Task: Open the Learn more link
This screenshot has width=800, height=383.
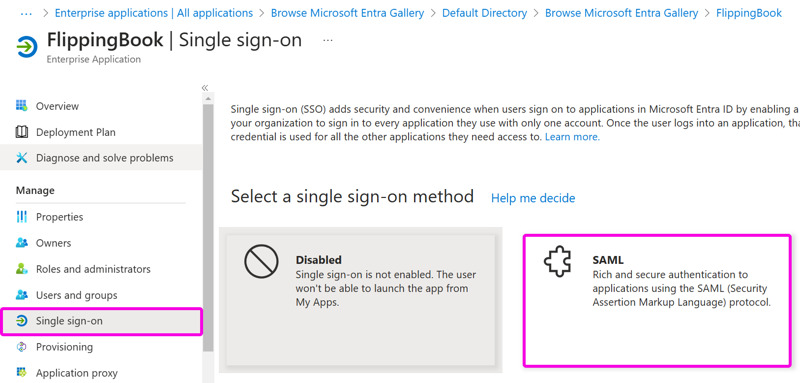Action: (572, 137)
